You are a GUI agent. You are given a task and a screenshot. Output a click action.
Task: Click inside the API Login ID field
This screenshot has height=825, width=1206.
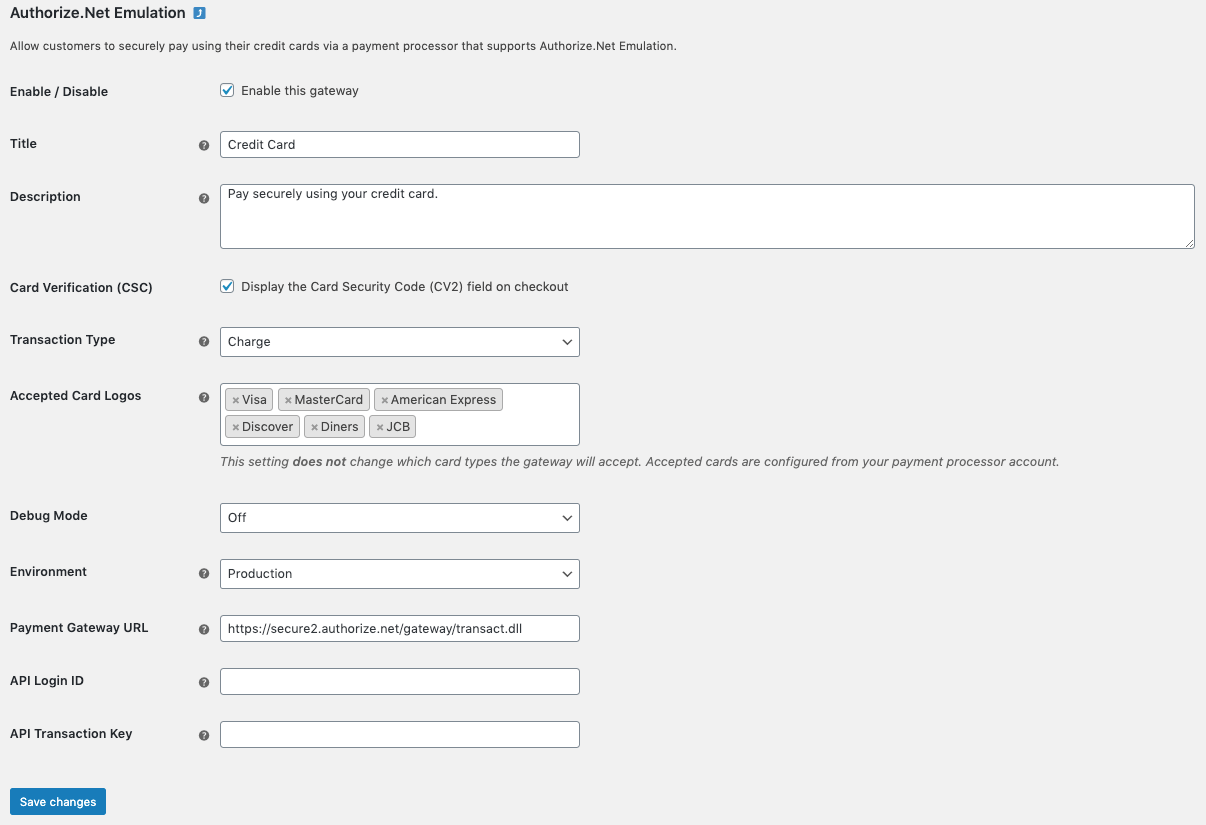pyautogui.click(x=400, y=681)
